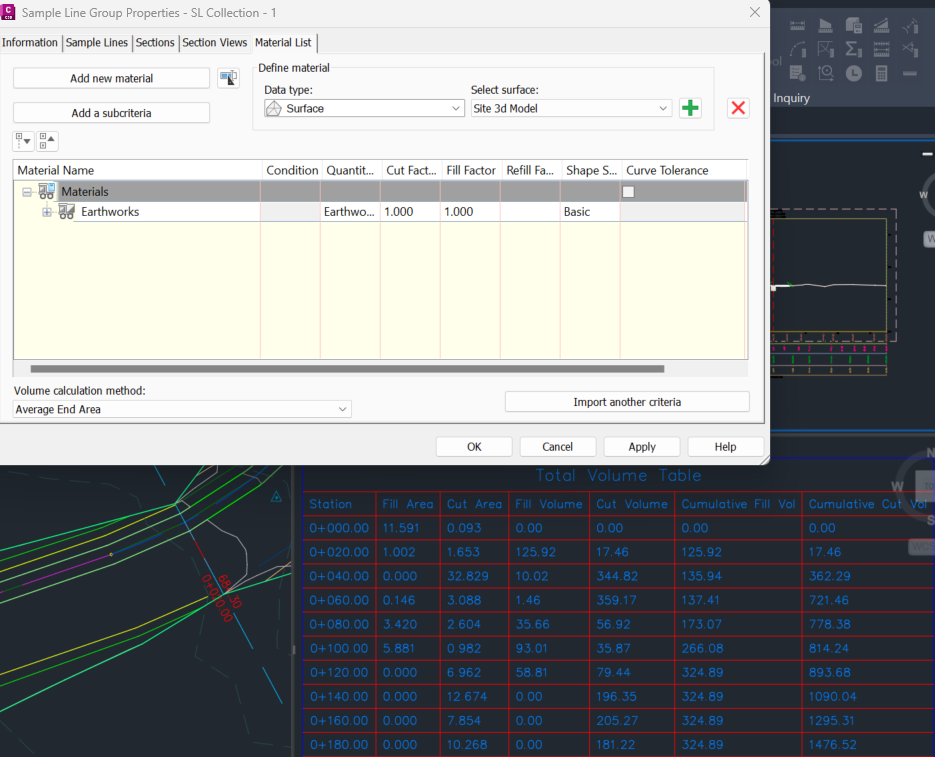Click the Import another criteria button
The width and height of the screenshot is (935, 757).
coord(627,401)
